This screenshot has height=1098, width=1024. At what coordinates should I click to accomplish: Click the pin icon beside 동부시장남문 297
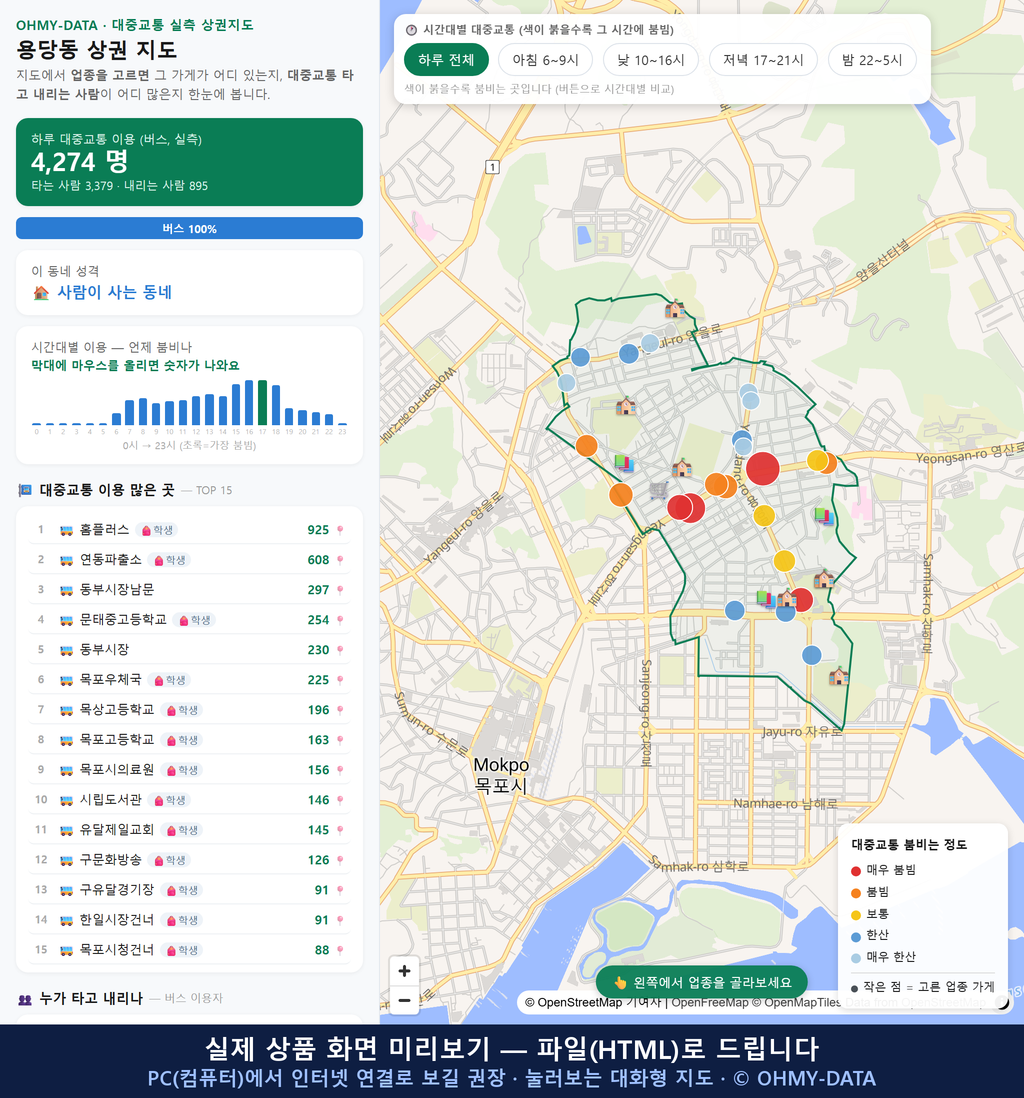point(340,590)
